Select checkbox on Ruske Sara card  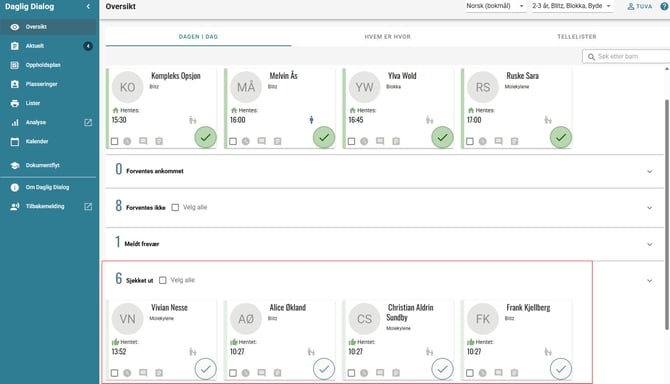(470, 141)
